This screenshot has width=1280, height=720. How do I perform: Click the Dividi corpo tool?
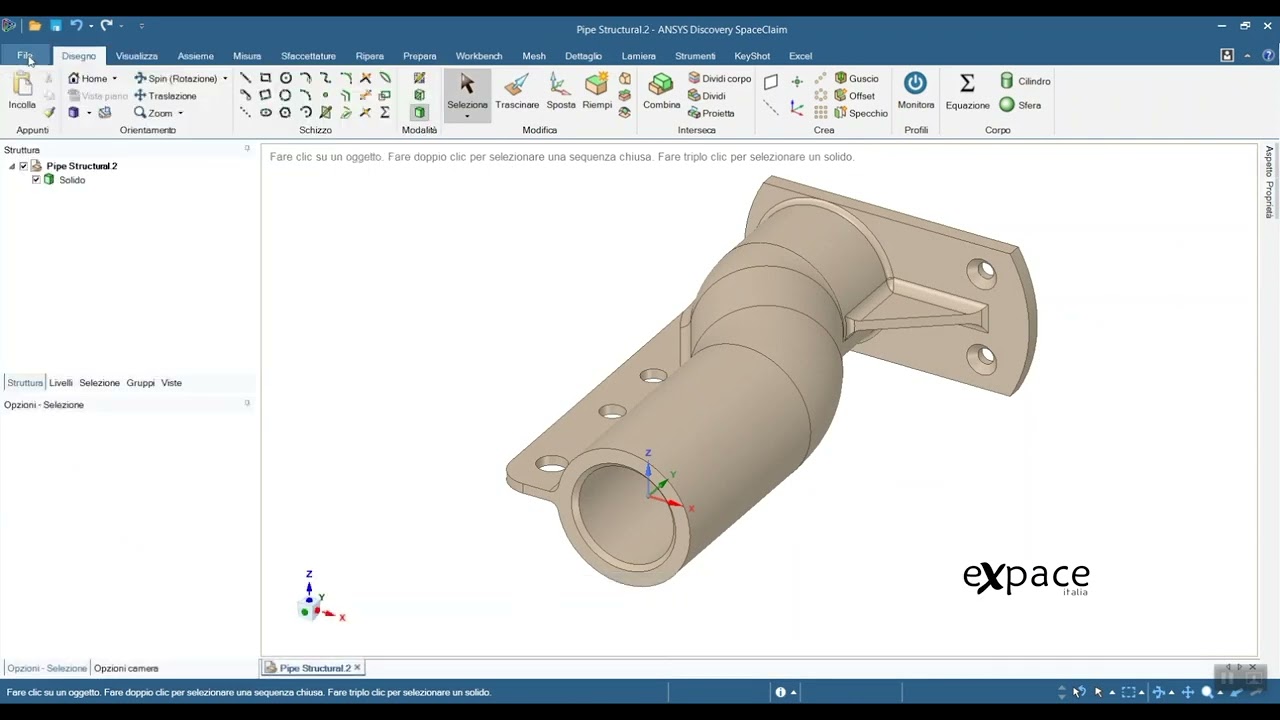point(719,78)
